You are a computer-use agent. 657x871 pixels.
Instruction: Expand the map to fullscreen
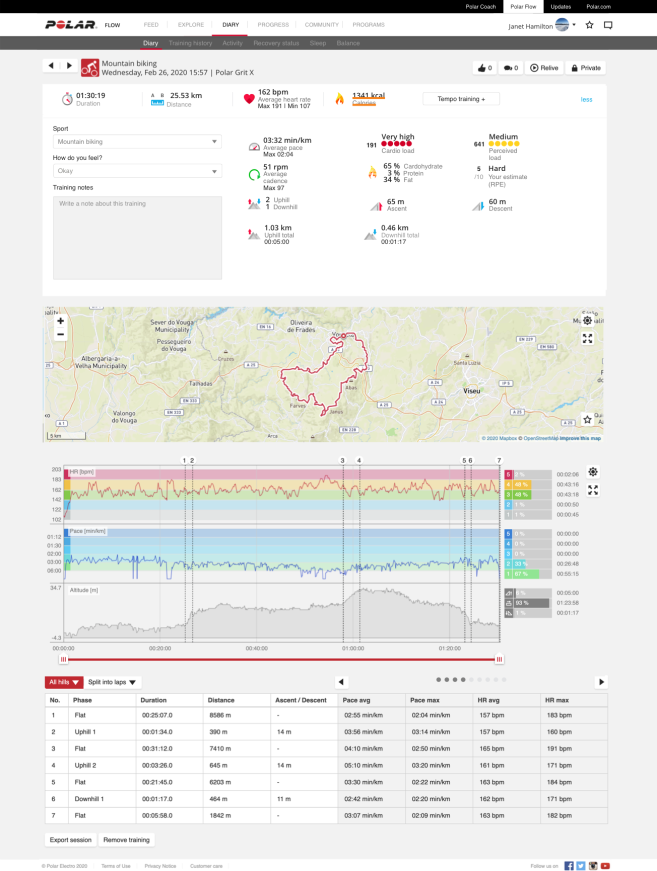pyautogui.click(x=587, y=338)
